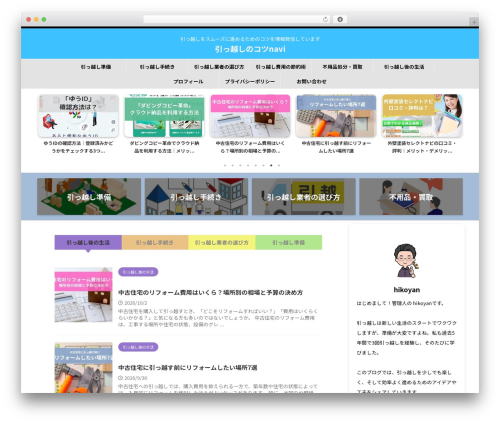Screen dimensions: 500x423
Task: Open the 「ゆうID」確認方法は？ carousel thumbnail
Action: (x=78, y=116)
